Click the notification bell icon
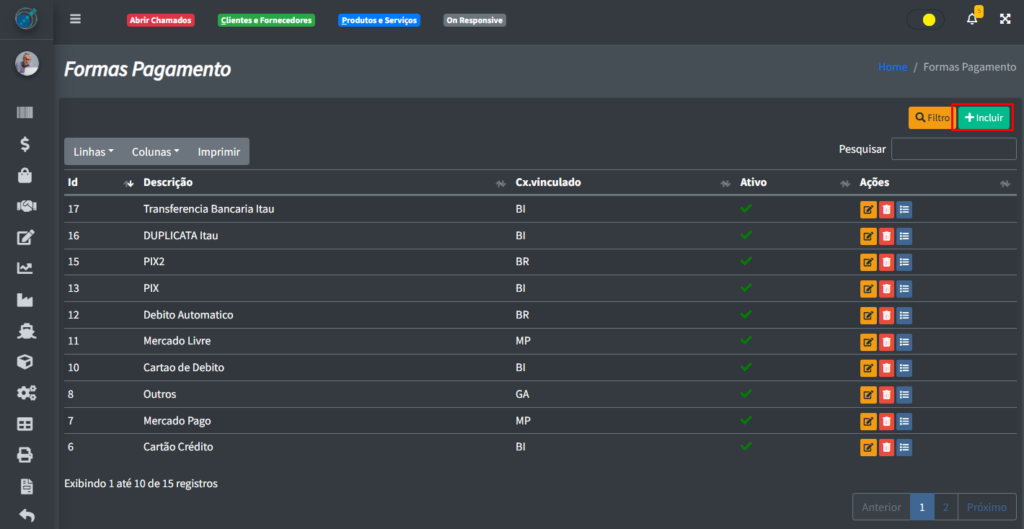This screenshot has width=1024, height=529. click(972, 19)
